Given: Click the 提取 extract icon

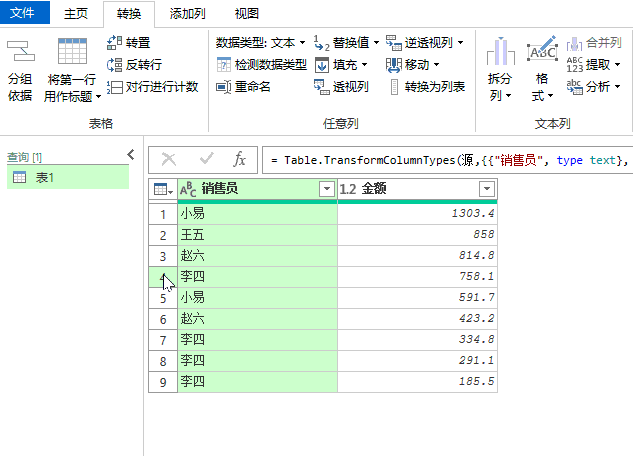Looking at the screenshot, I should click(x=574, y=65).
